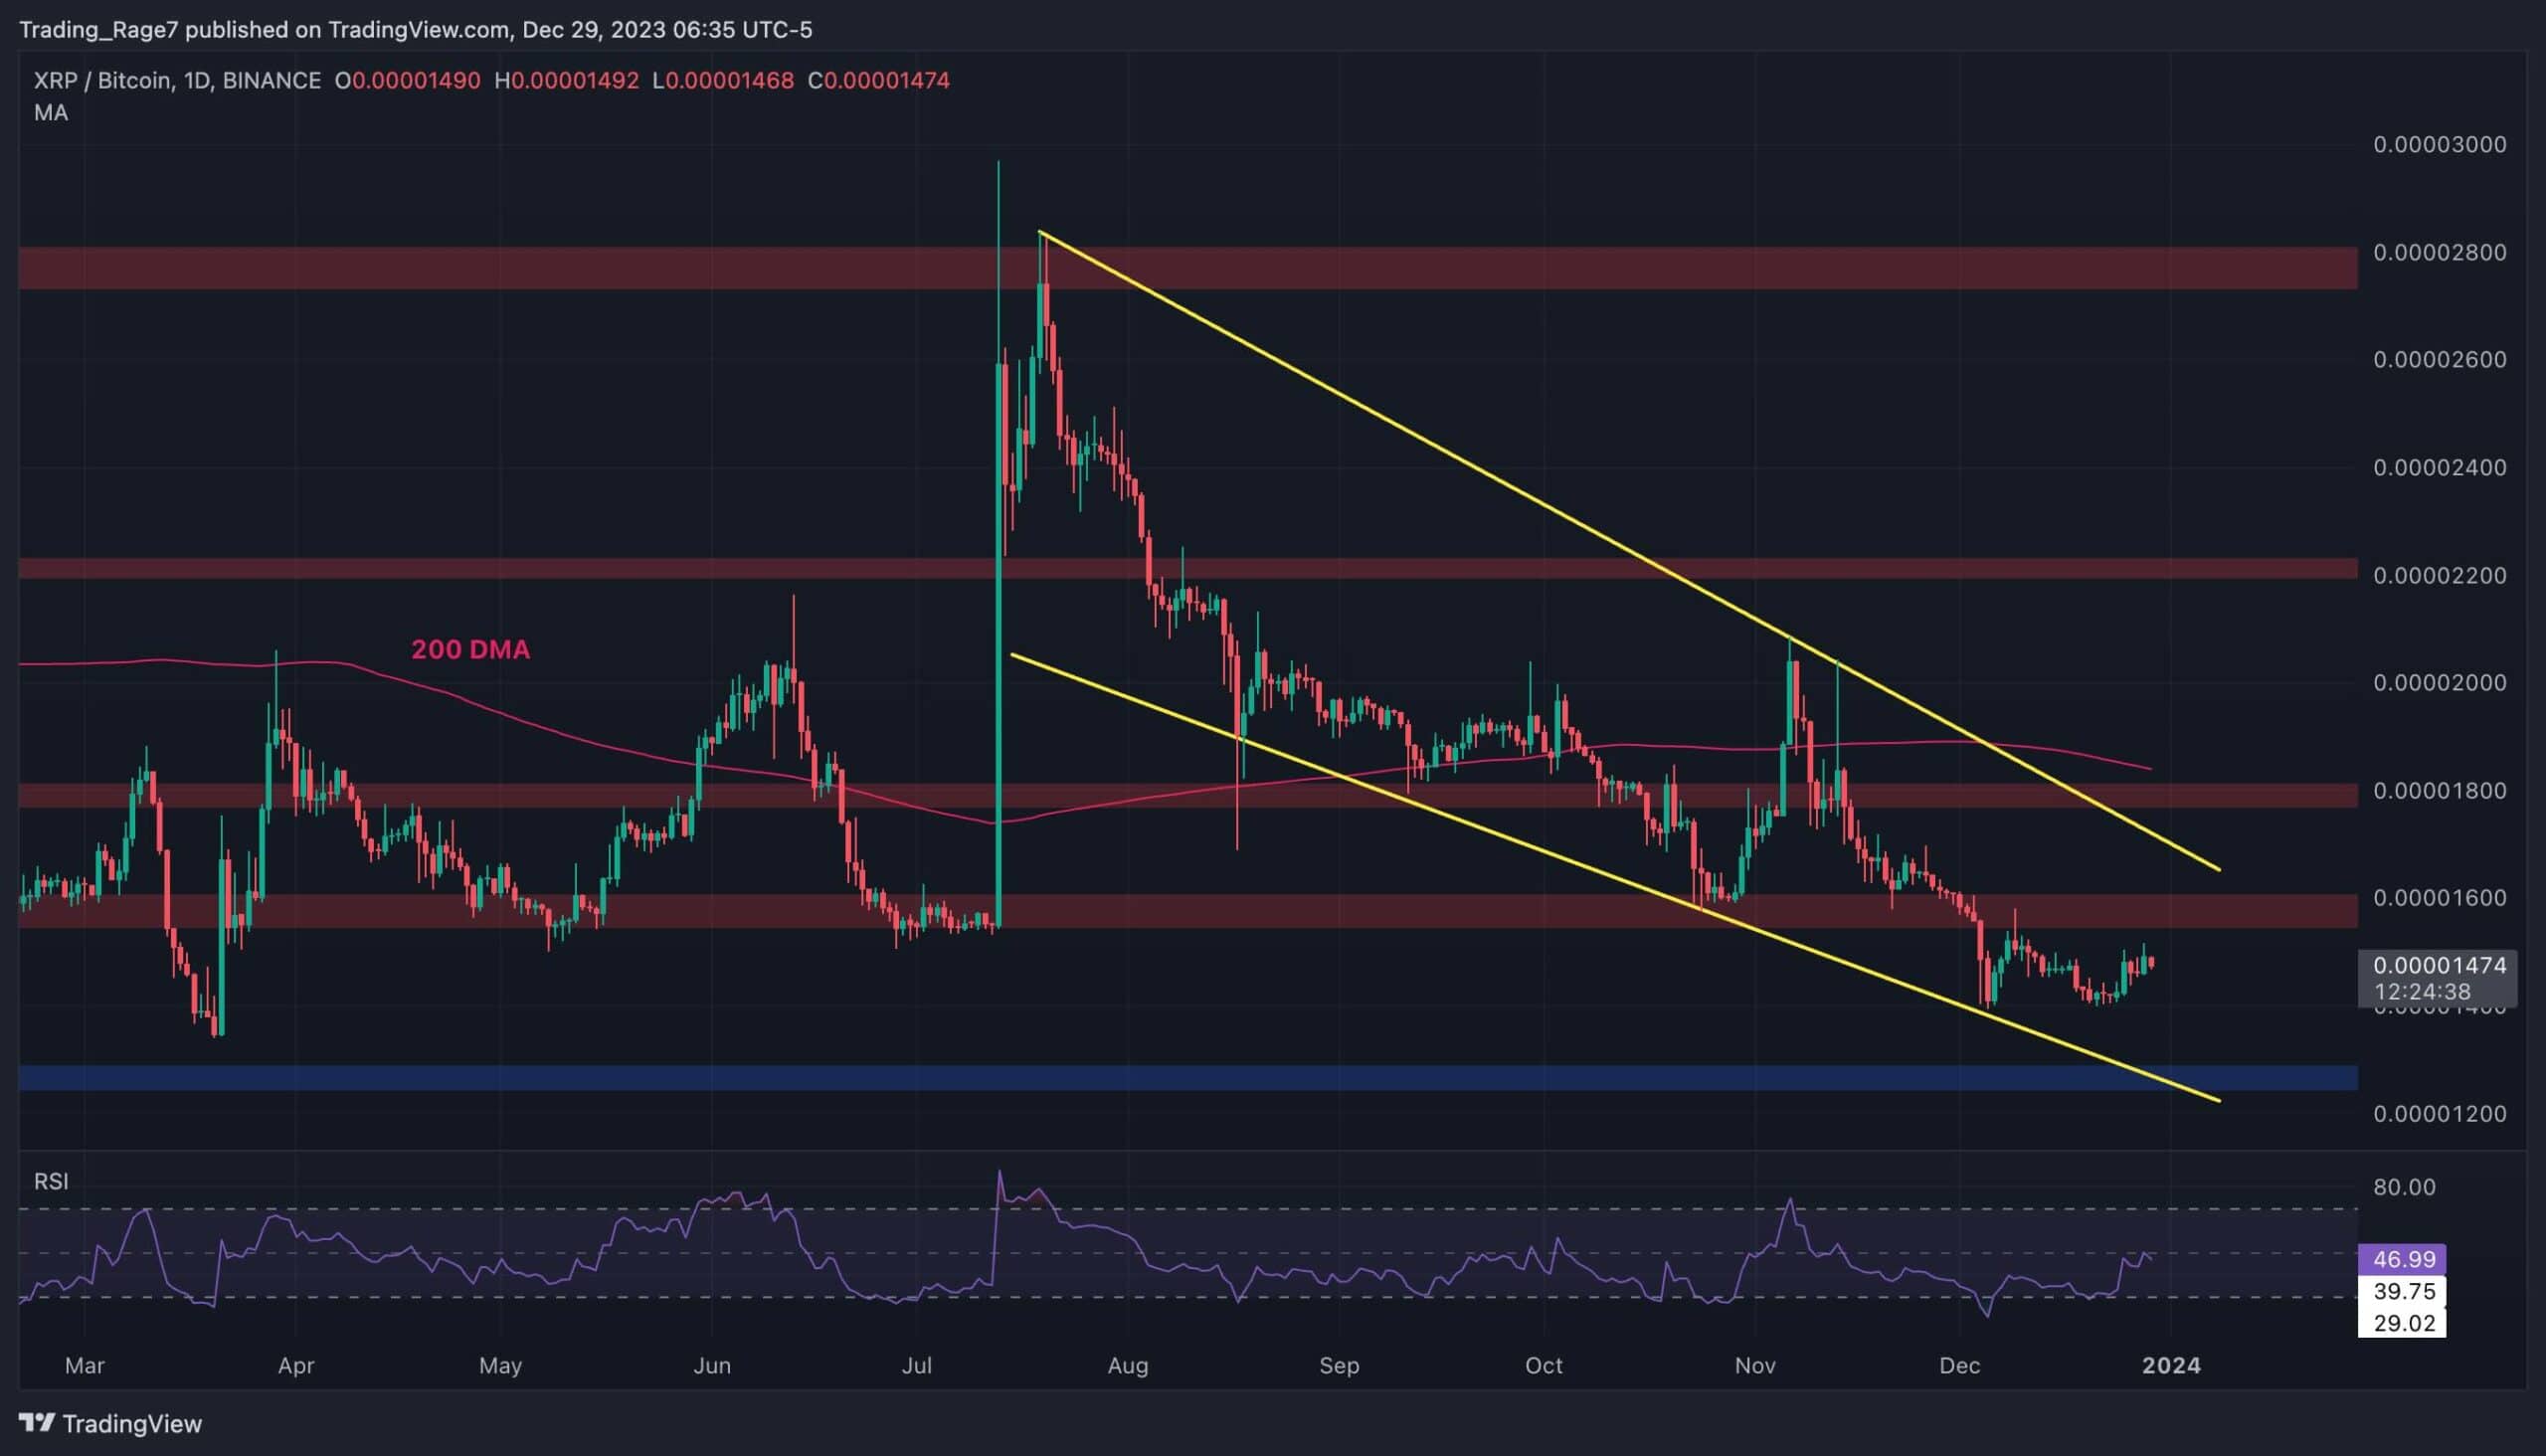Click the Jul label on time axis

[916, 1365]
